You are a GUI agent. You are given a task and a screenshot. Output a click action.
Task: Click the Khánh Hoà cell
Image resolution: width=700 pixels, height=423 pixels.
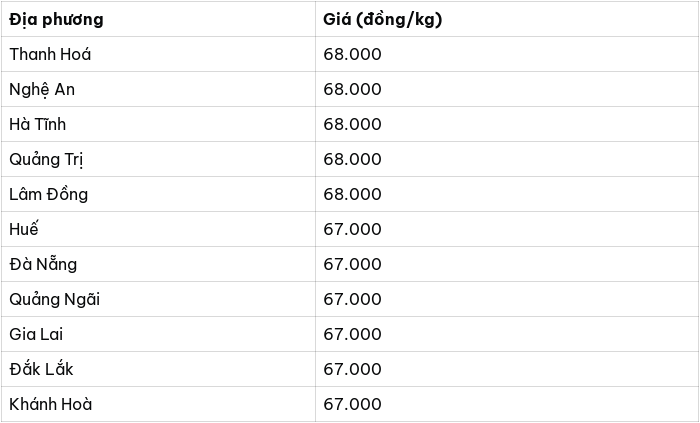pyautogui.click(x=158, y=404)
